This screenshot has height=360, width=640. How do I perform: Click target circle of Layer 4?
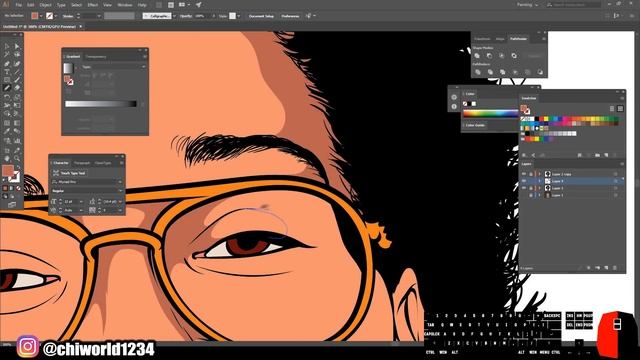615,181
